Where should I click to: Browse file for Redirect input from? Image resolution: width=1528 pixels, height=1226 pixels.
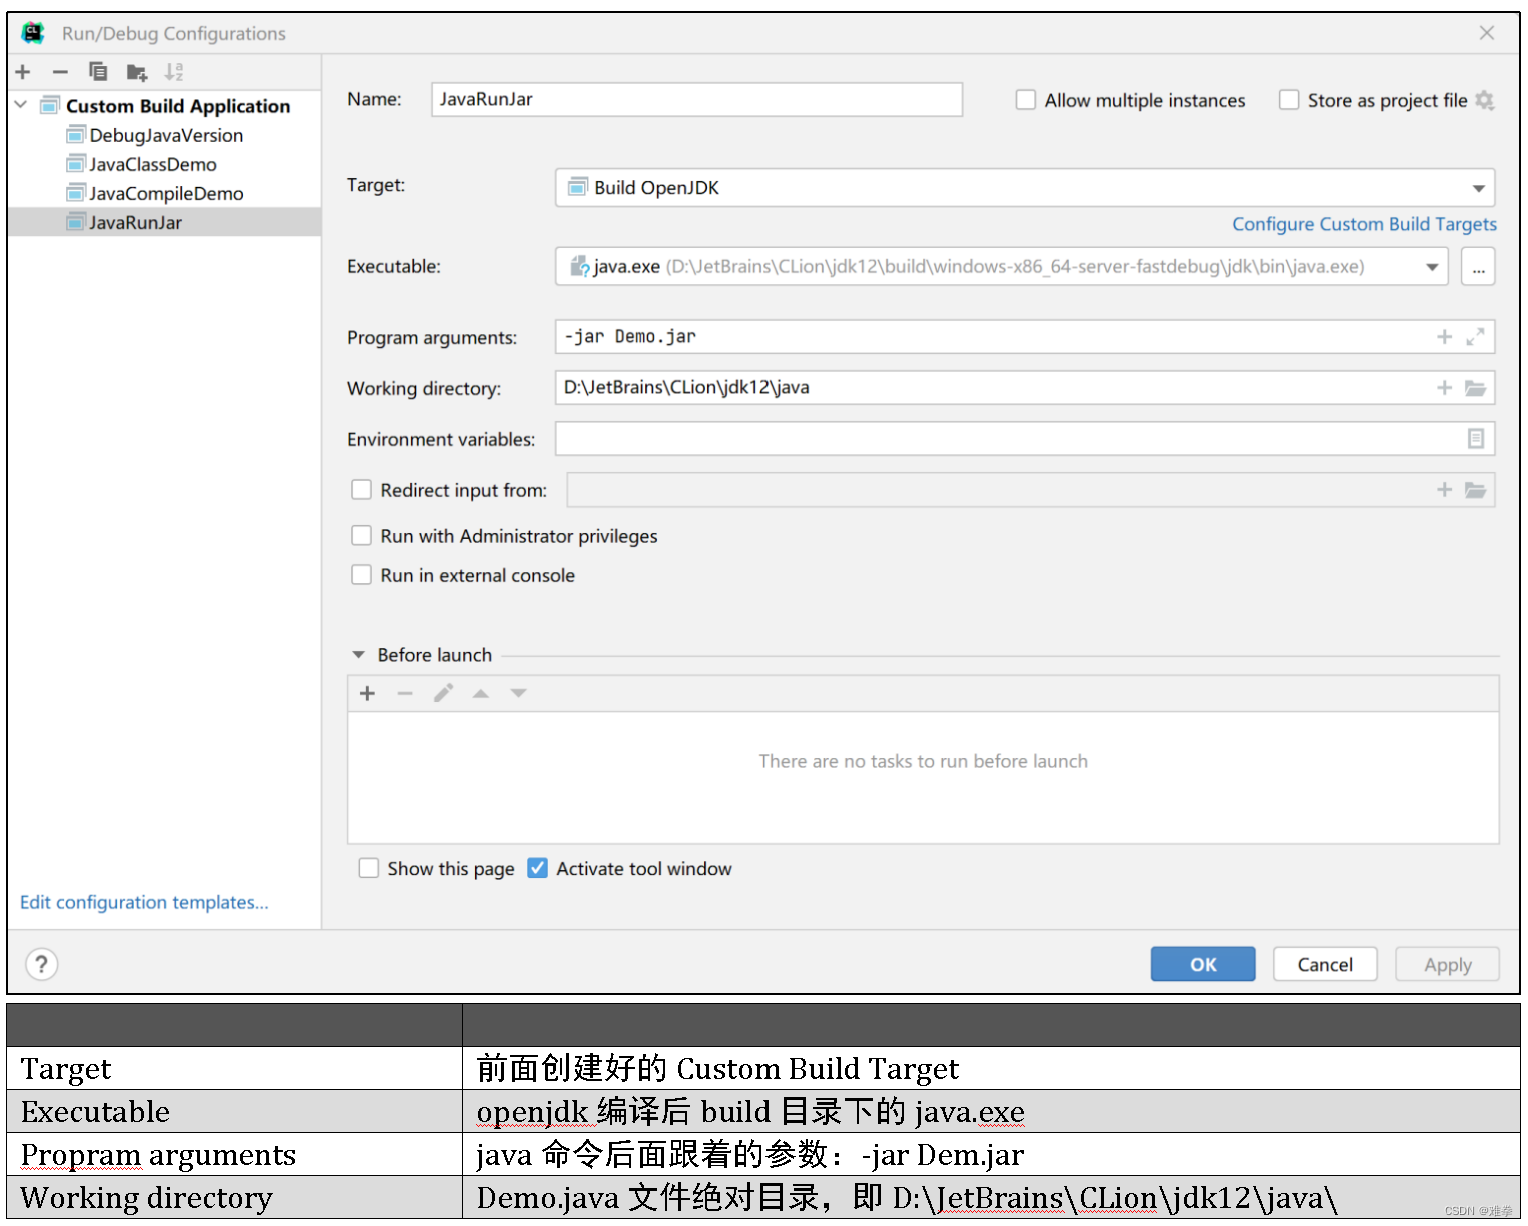[x=1475, y=490]
